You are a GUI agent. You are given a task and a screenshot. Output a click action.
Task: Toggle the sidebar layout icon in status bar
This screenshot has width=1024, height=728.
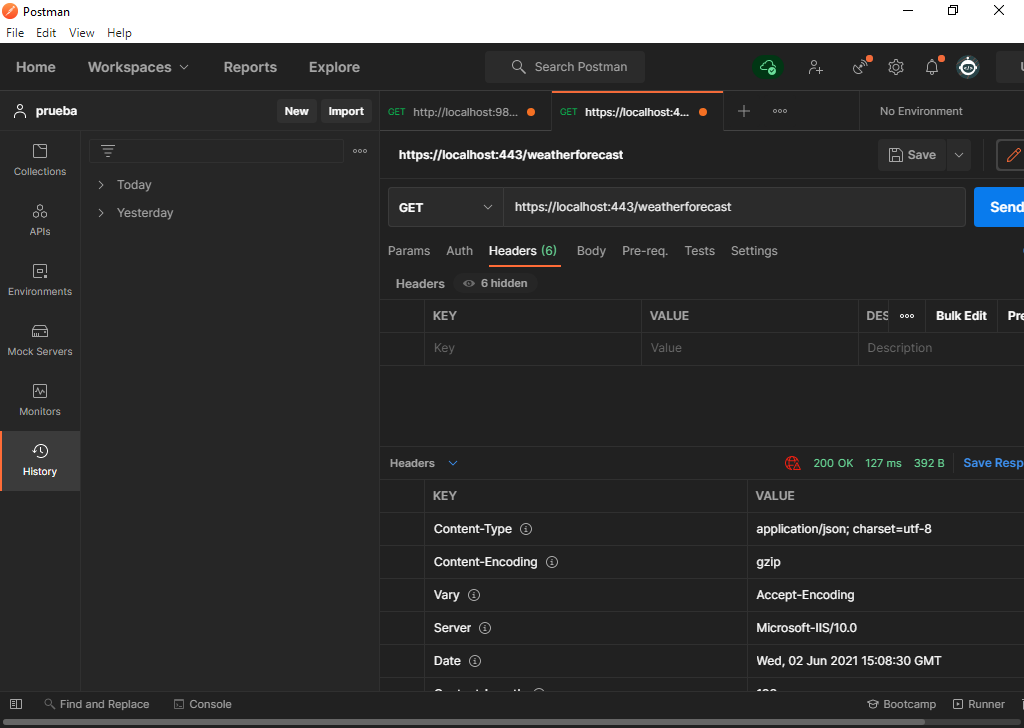pos(16,704)
